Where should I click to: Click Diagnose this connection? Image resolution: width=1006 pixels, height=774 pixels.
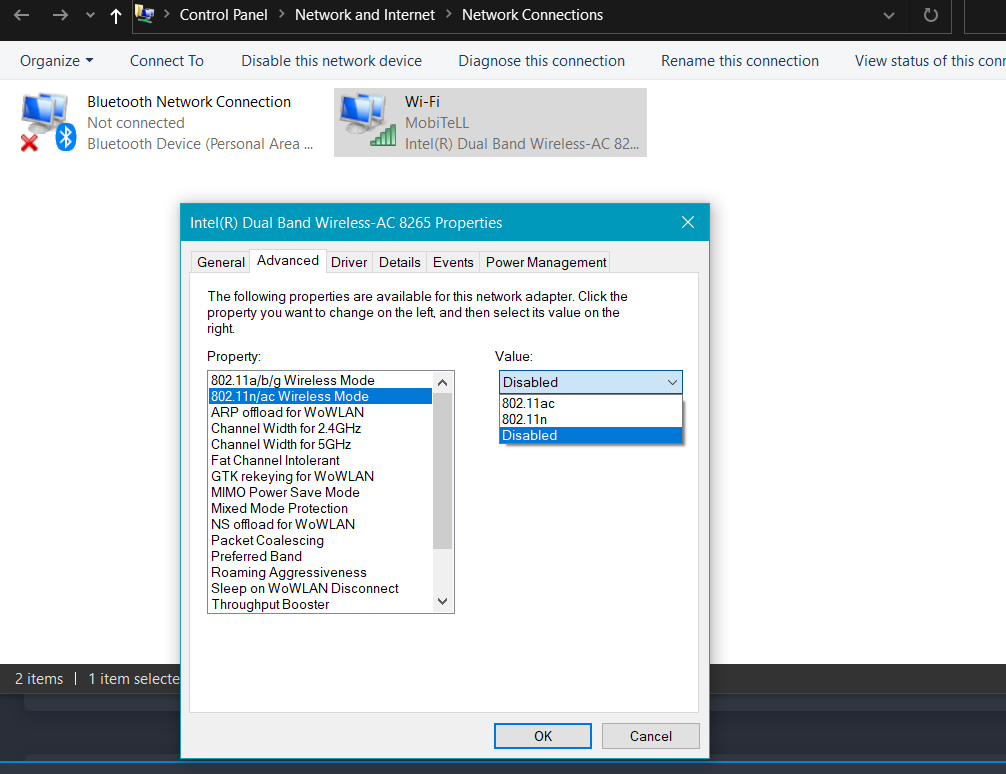[x=541, y=61]
